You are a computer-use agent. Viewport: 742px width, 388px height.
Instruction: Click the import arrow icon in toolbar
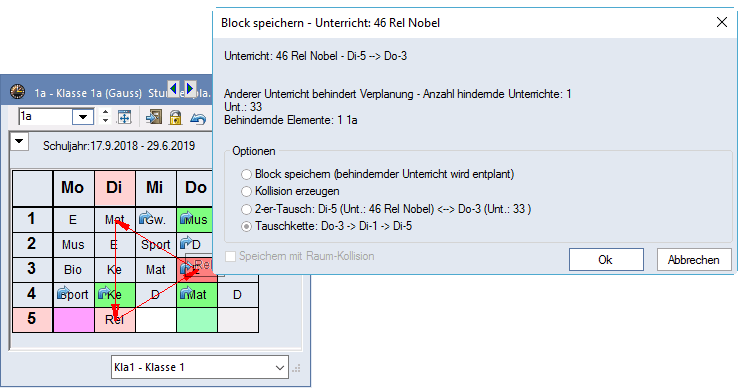click(153, 117)
